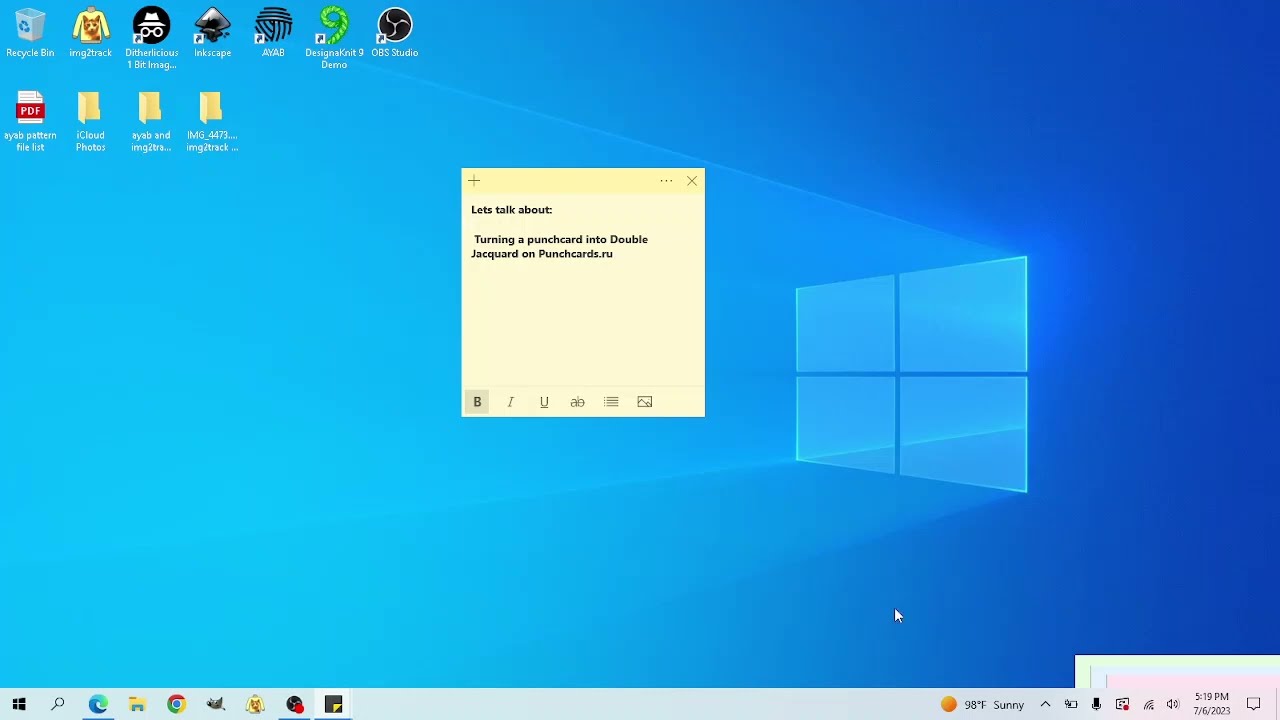Screen dimensions: 1280x720
Task: Open taskbar Search magnifier
Action: (x=58, y=705)
